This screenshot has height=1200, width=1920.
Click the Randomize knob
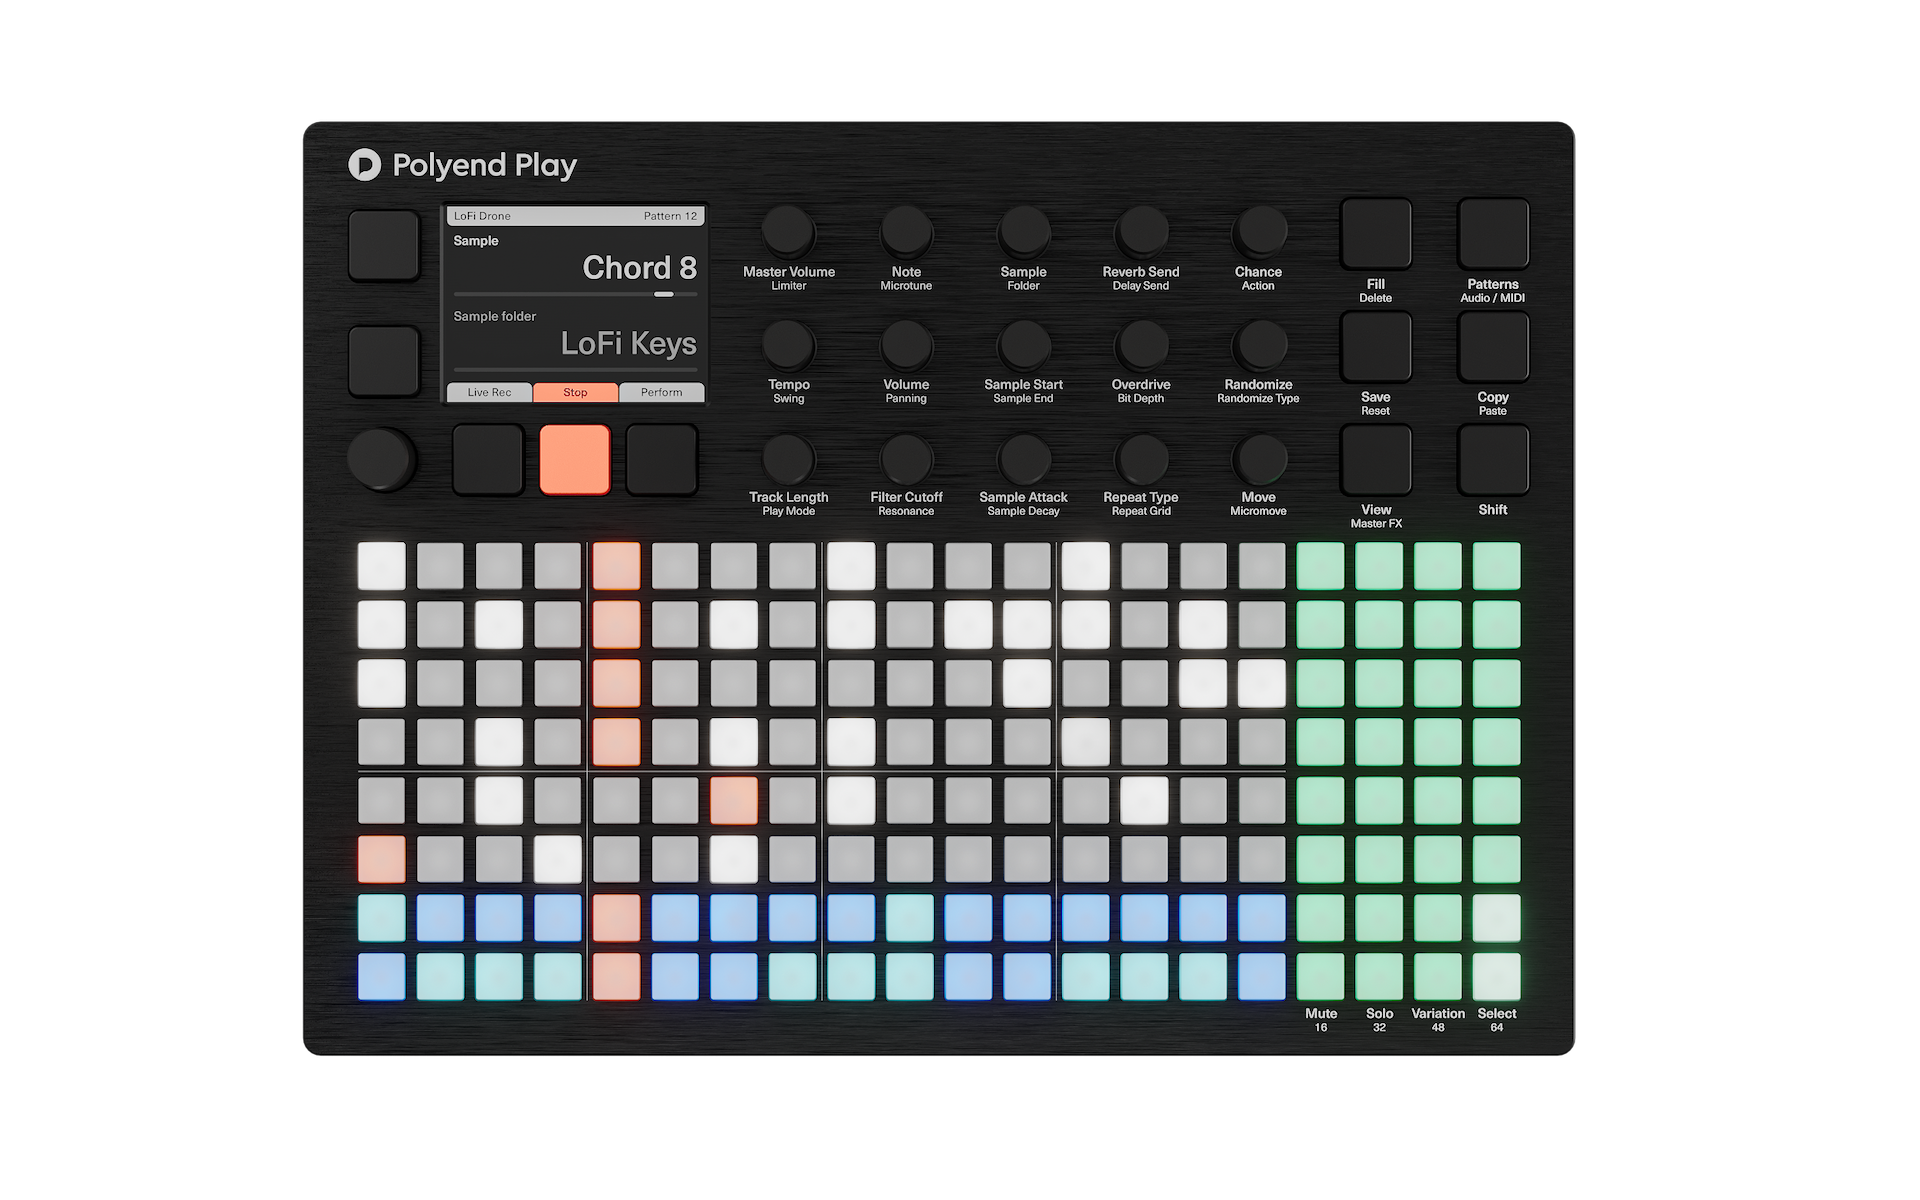pos(1258,345)
